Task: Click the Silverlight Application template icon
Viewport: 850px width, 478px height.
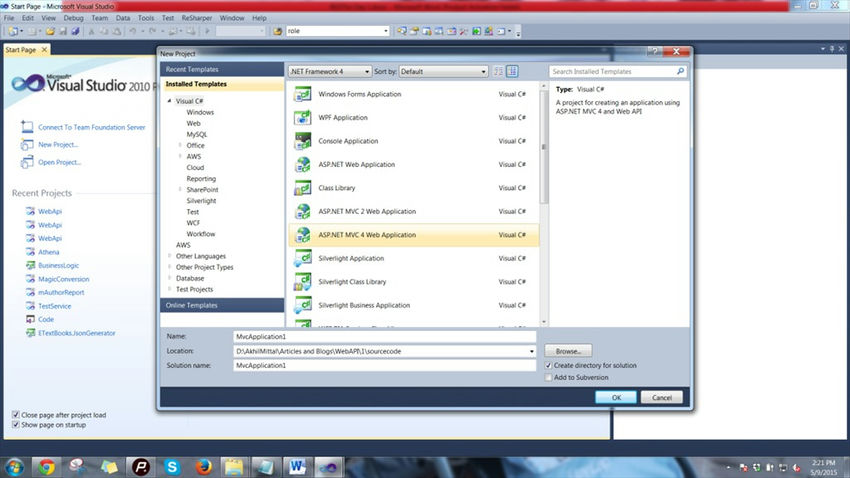Action: pos(302,259)
